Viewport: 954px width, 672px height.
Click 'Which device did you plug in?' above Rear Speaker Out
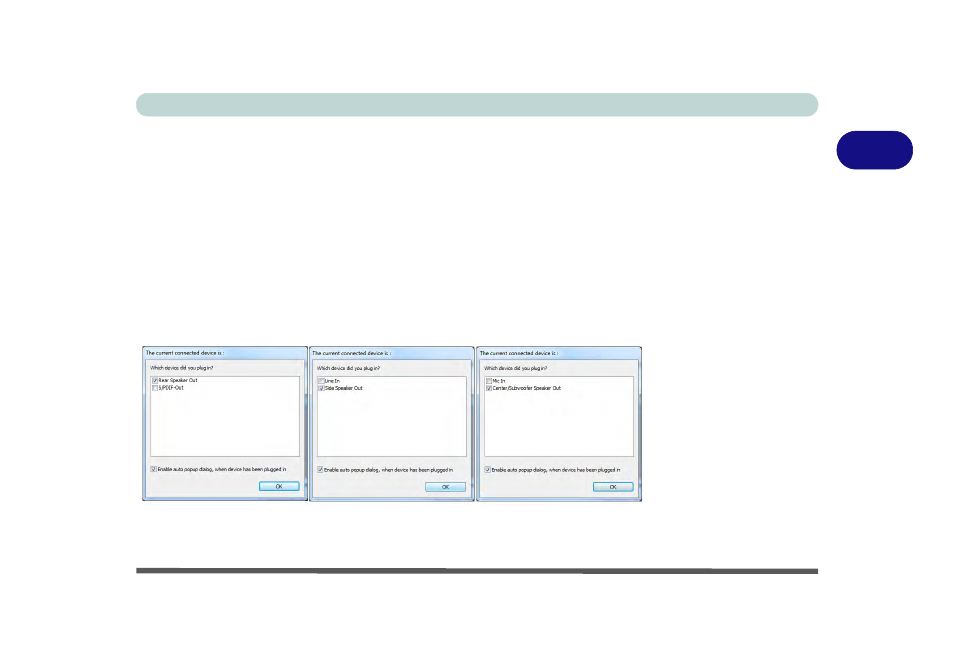click(182, 368)
